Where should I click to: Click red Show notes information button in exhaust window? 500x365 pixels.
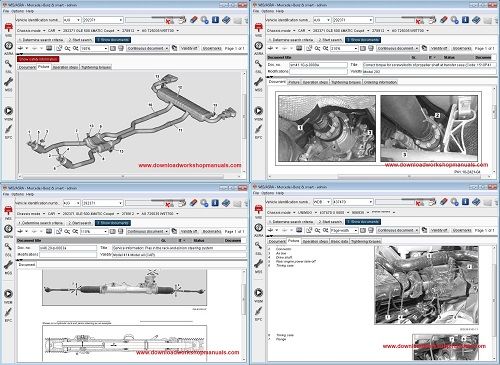pos(38,59)
